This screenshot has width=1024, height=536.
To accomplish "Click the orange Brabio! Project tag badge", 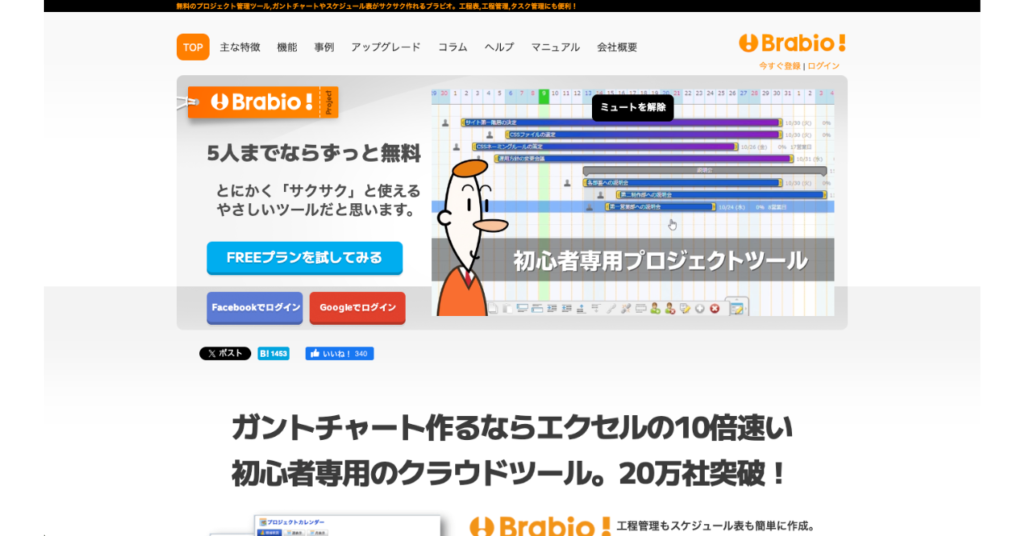I will tap(263, 102).
